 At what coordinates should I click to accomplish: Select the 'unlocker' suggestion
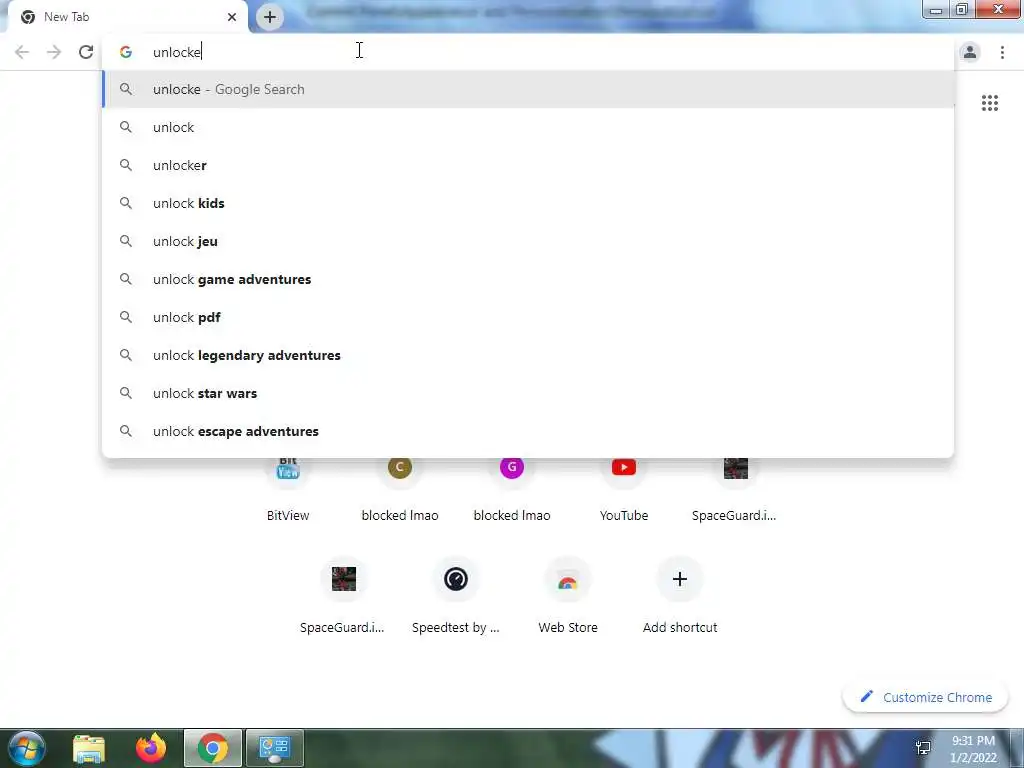(528, 165)
